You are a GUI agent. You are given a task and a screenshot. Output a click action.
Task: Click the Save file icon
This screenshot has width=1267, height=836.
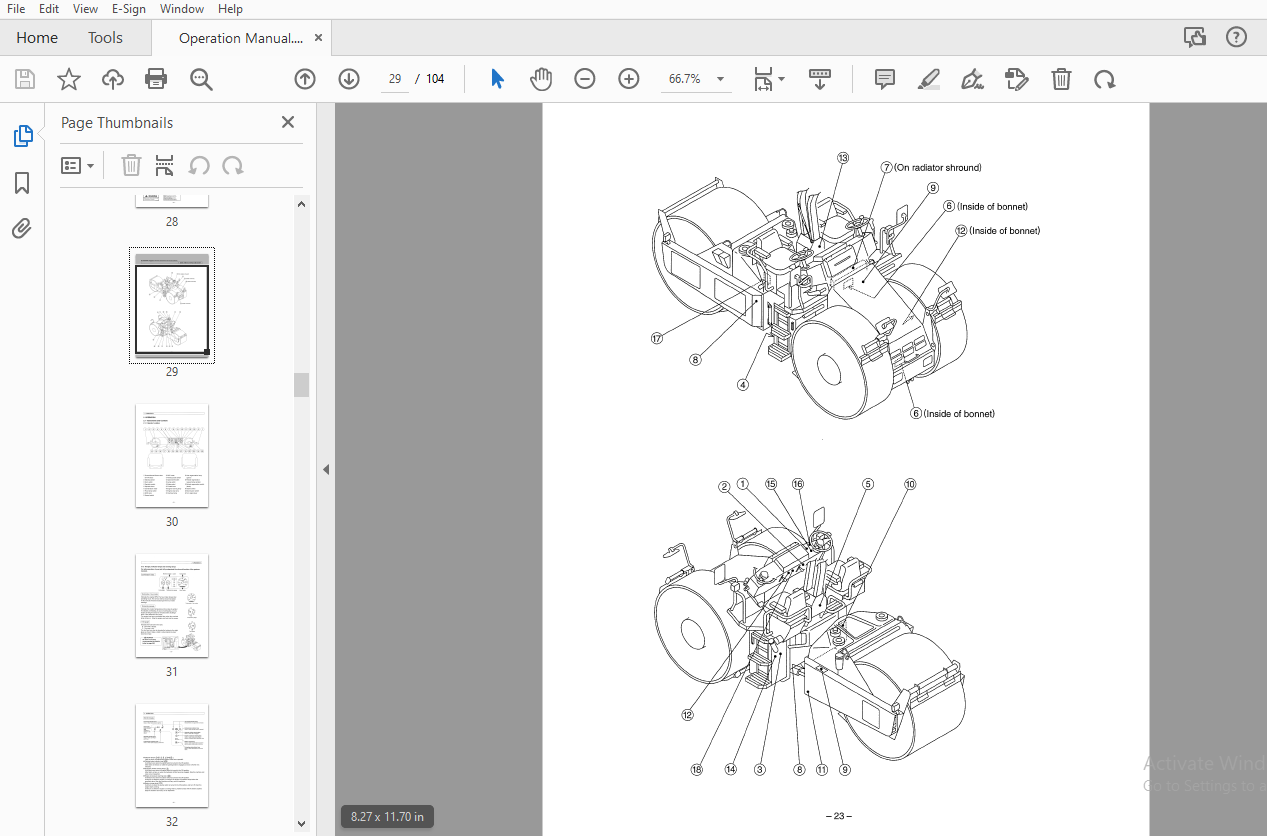25,79
